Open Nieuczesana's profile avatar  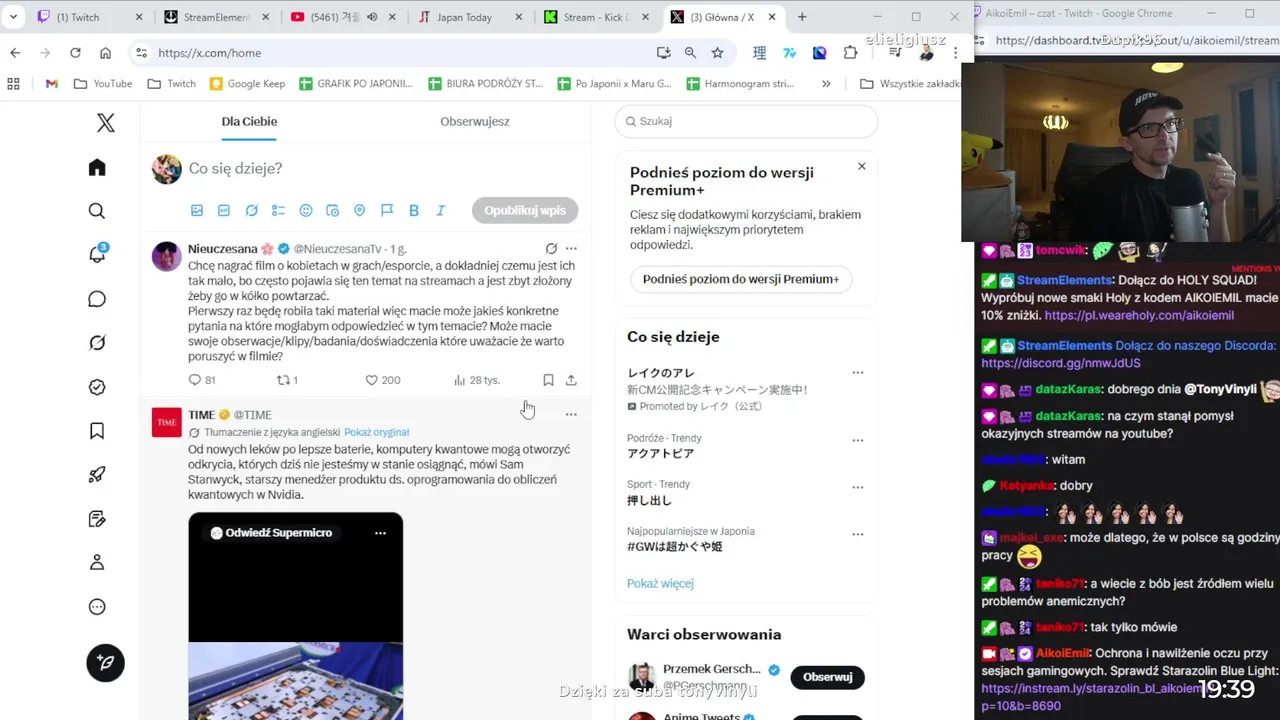167,256
